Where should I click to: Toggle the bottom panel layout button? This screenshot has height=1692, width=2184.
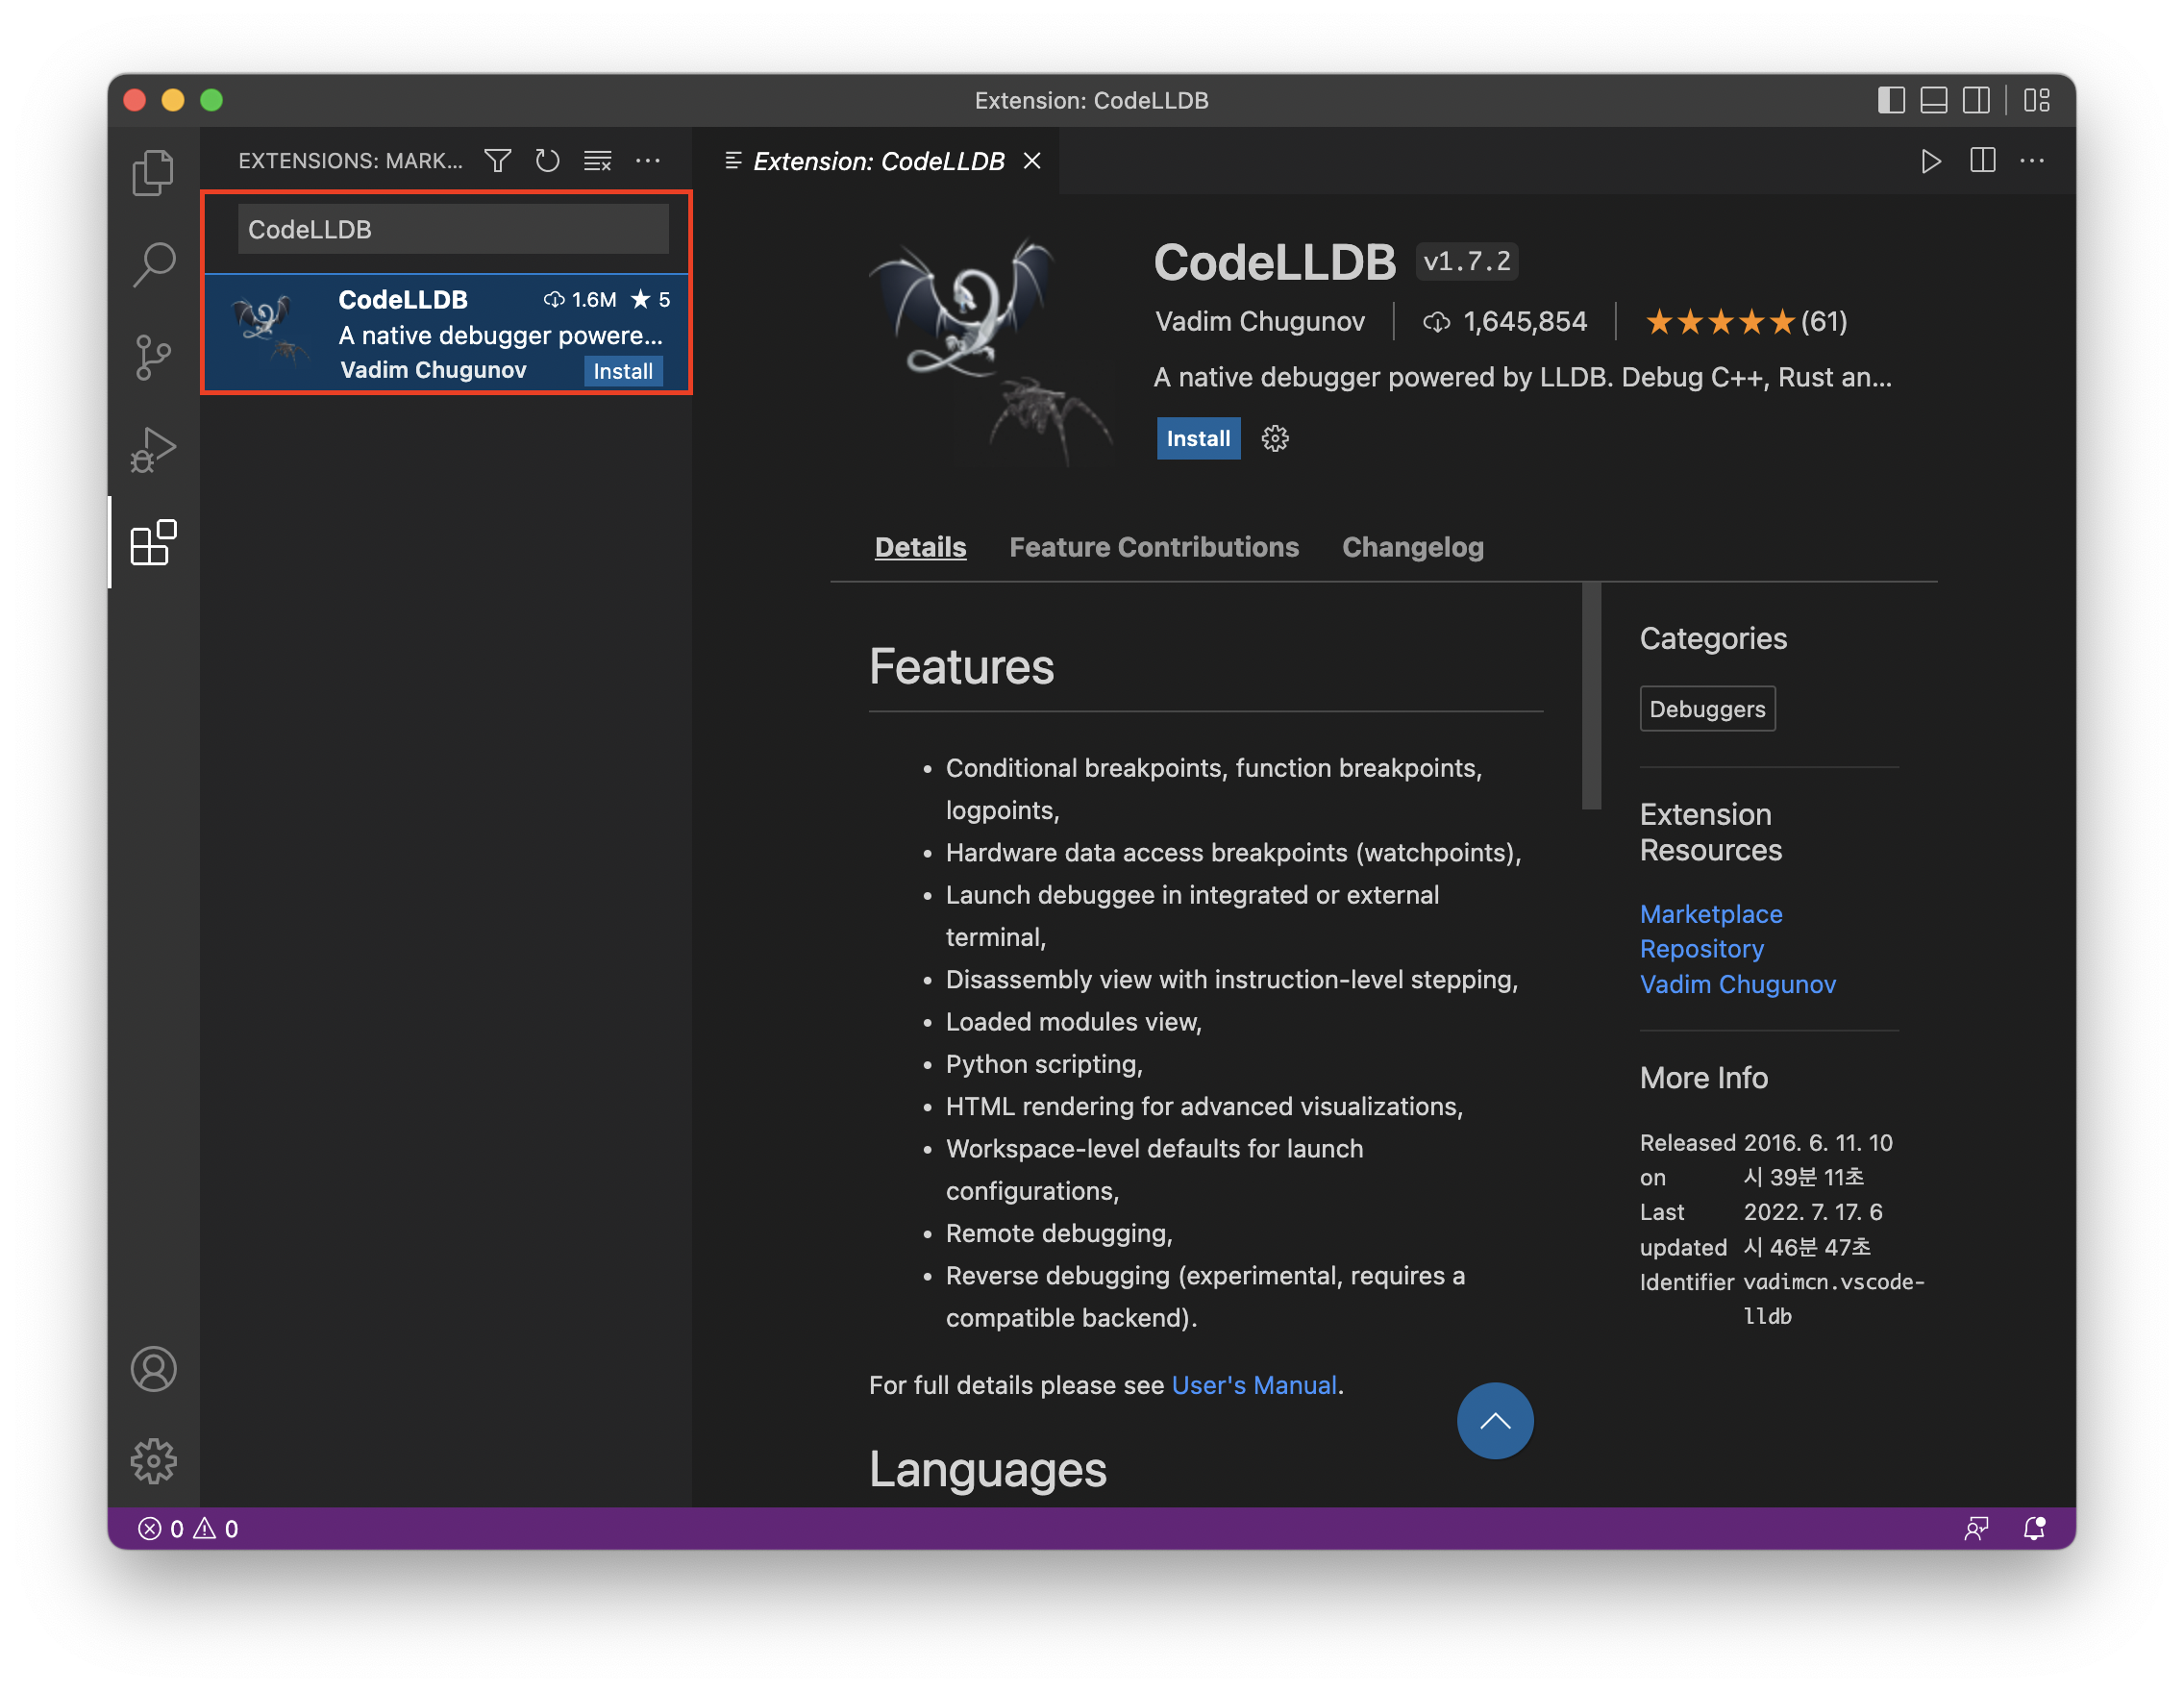(1933, 100)
